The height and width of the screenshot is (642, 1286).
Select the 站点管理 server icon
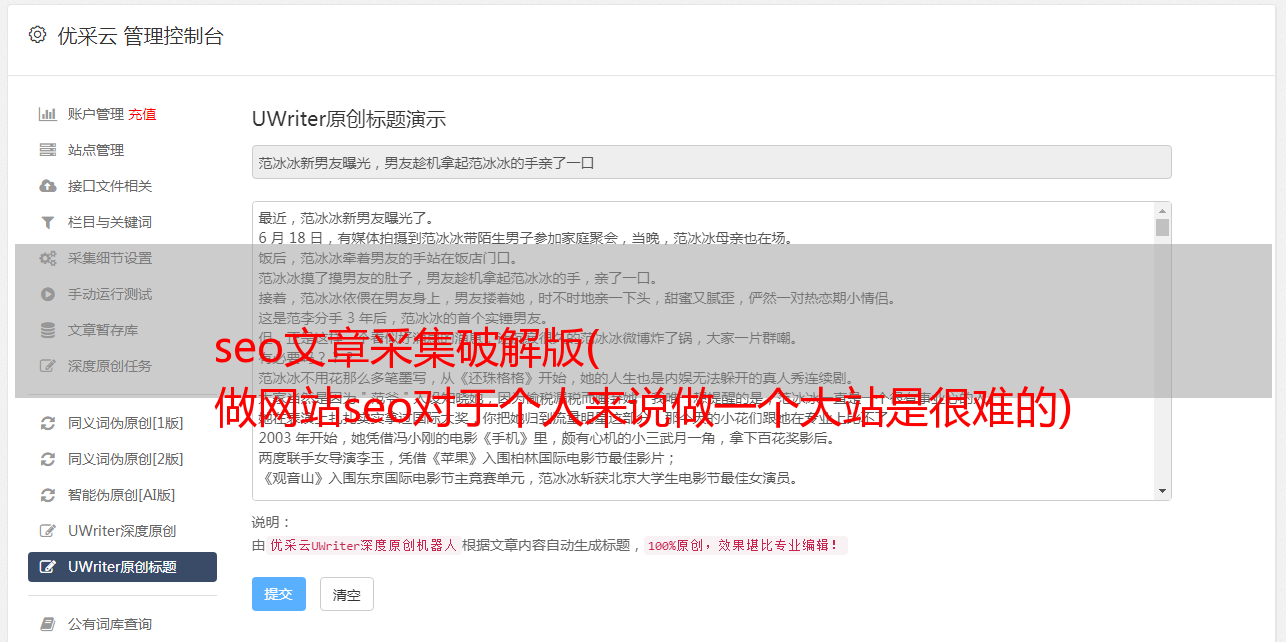pos(47,150)
